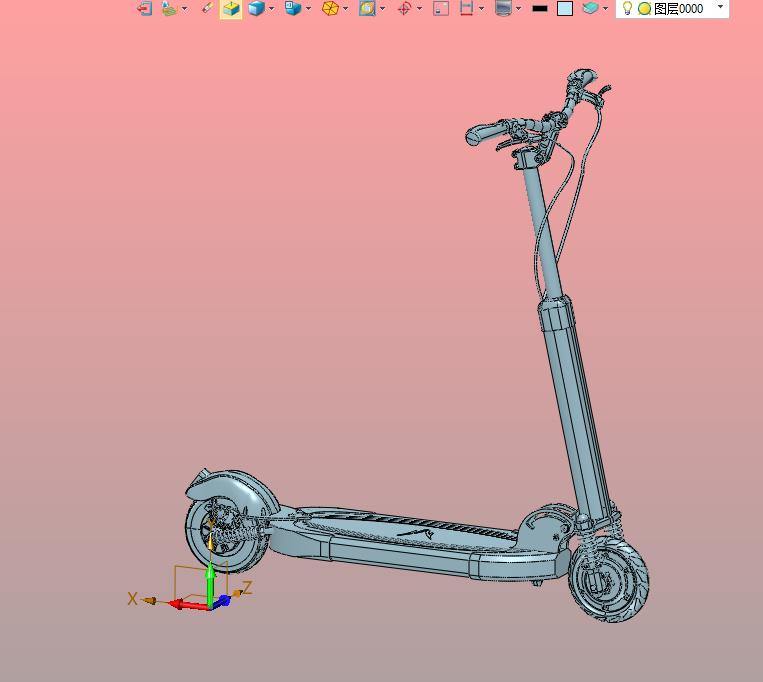This screenshot has width=763, height=682.
Task: Click the light blue face color swatch
Action: pyautogui.click(x=564, y=8)
